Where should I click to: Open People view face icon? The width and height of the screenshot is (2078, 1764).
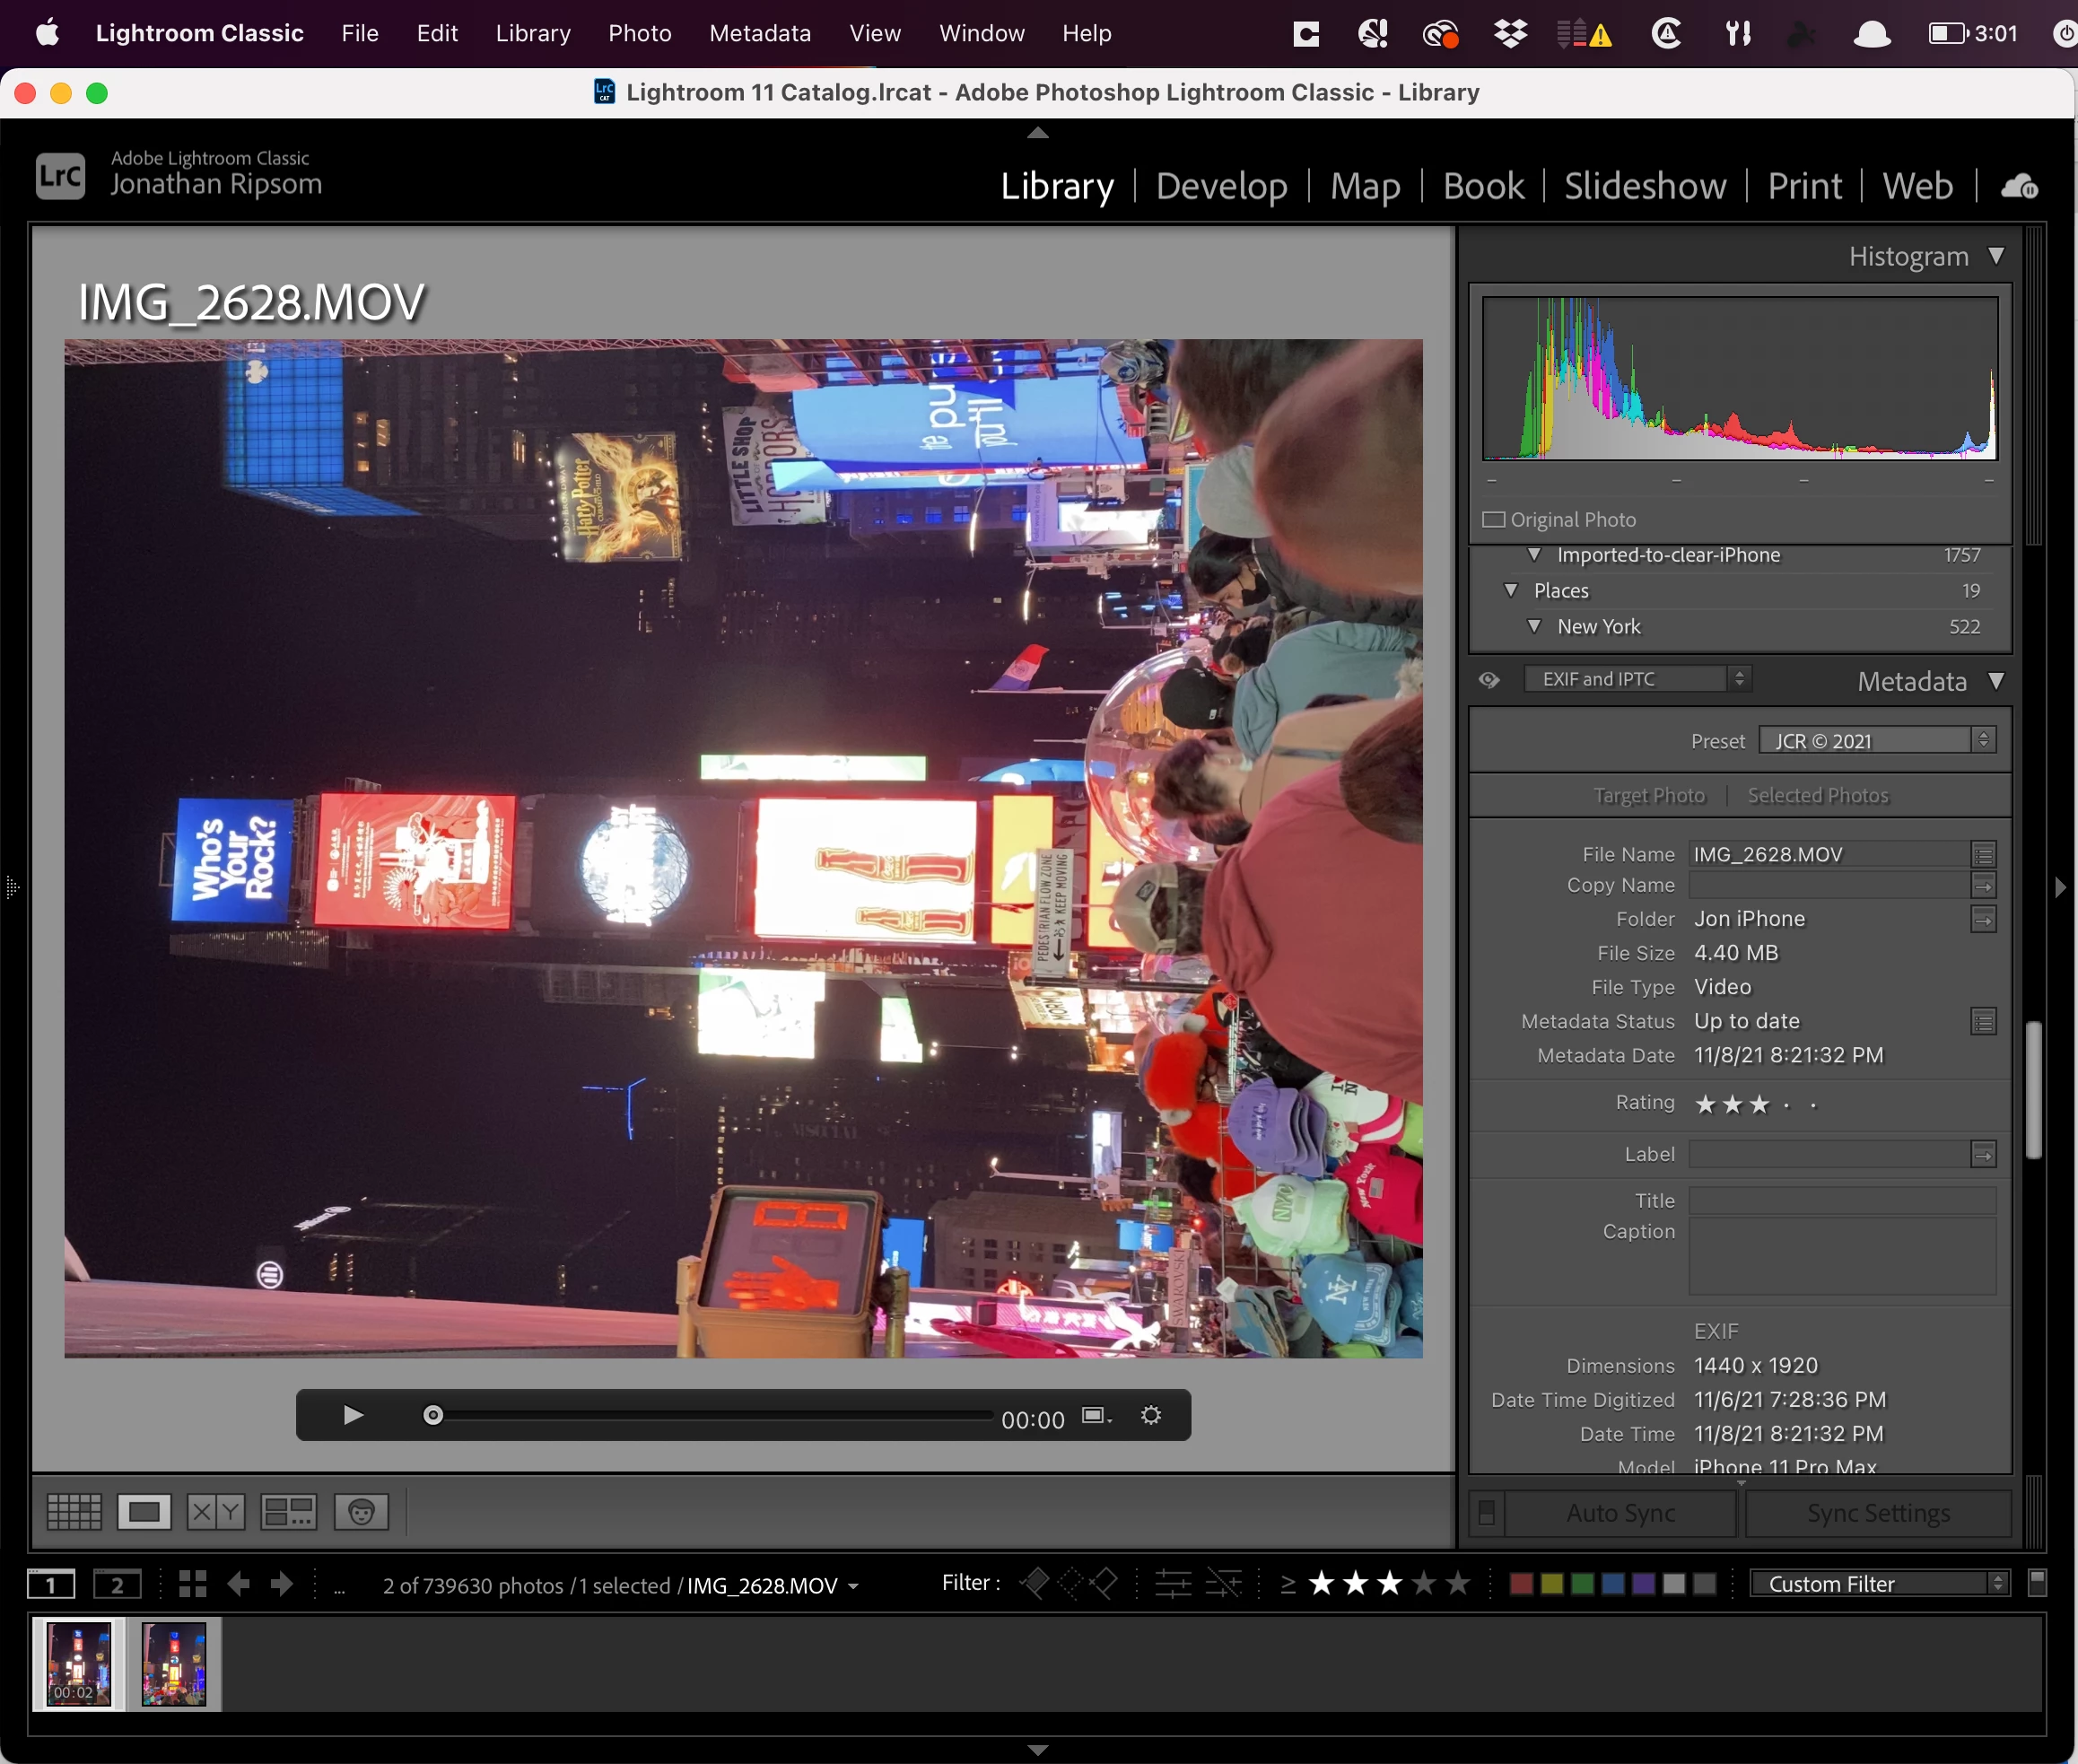pyautogui.click(x=361, y=1512)
